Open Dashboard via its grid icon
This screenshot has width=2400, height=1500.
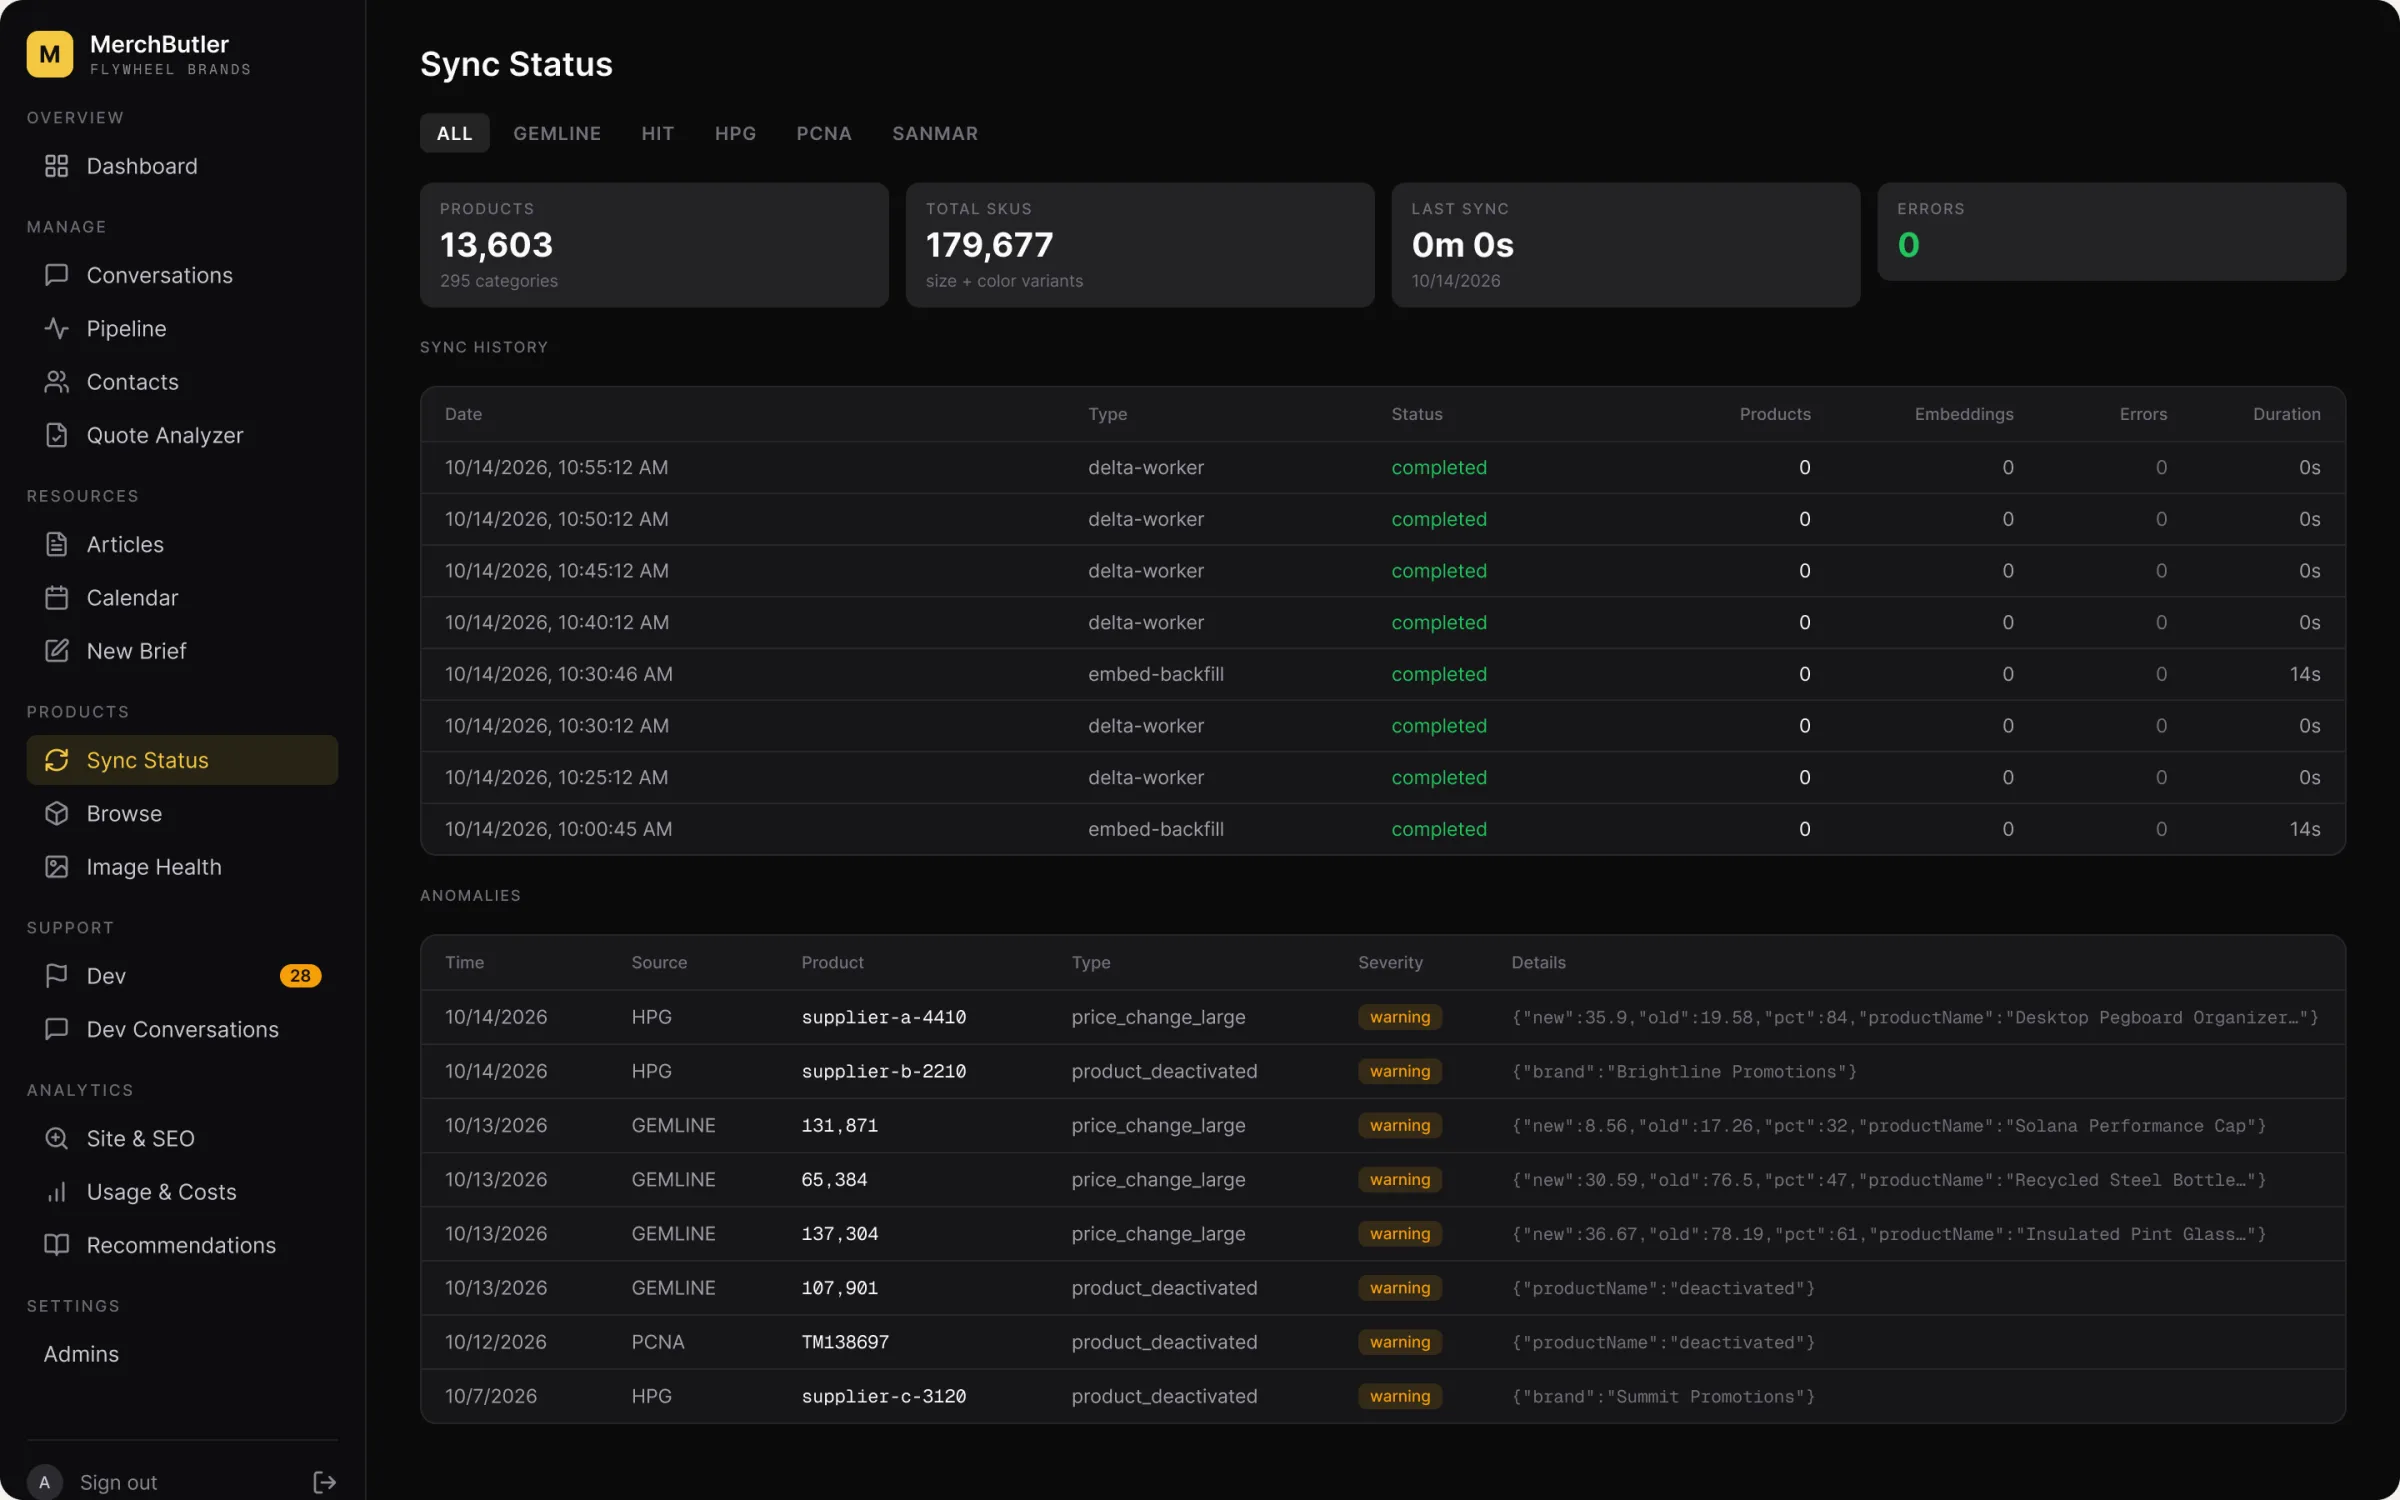(x=57, y=166)
